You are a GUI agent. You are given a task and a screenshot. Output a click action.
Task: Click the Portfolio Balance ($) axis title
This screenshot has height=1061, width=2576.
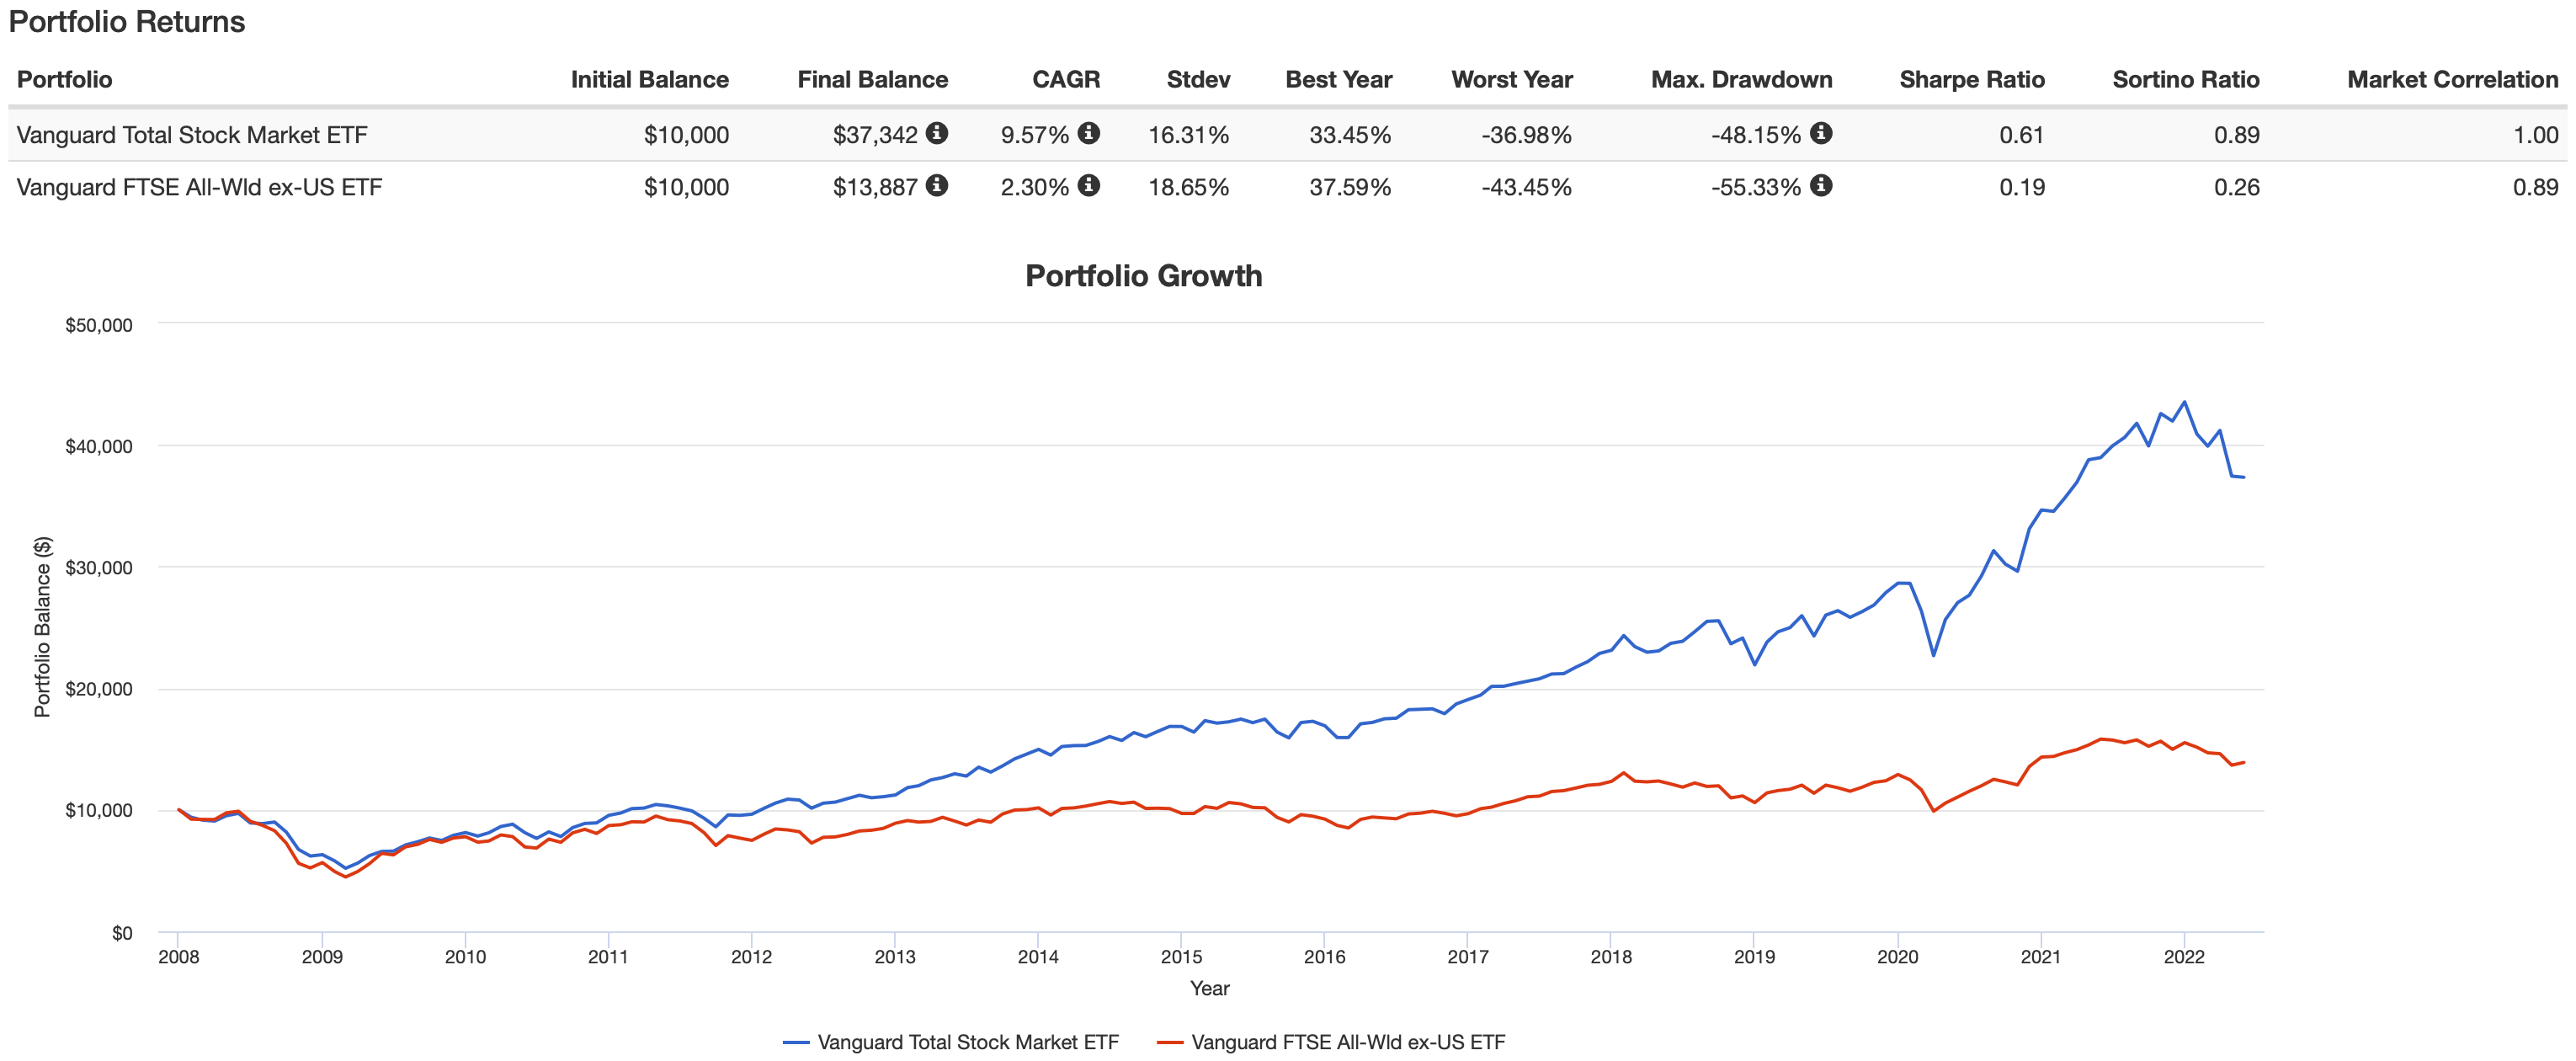(x=42, y=627)
